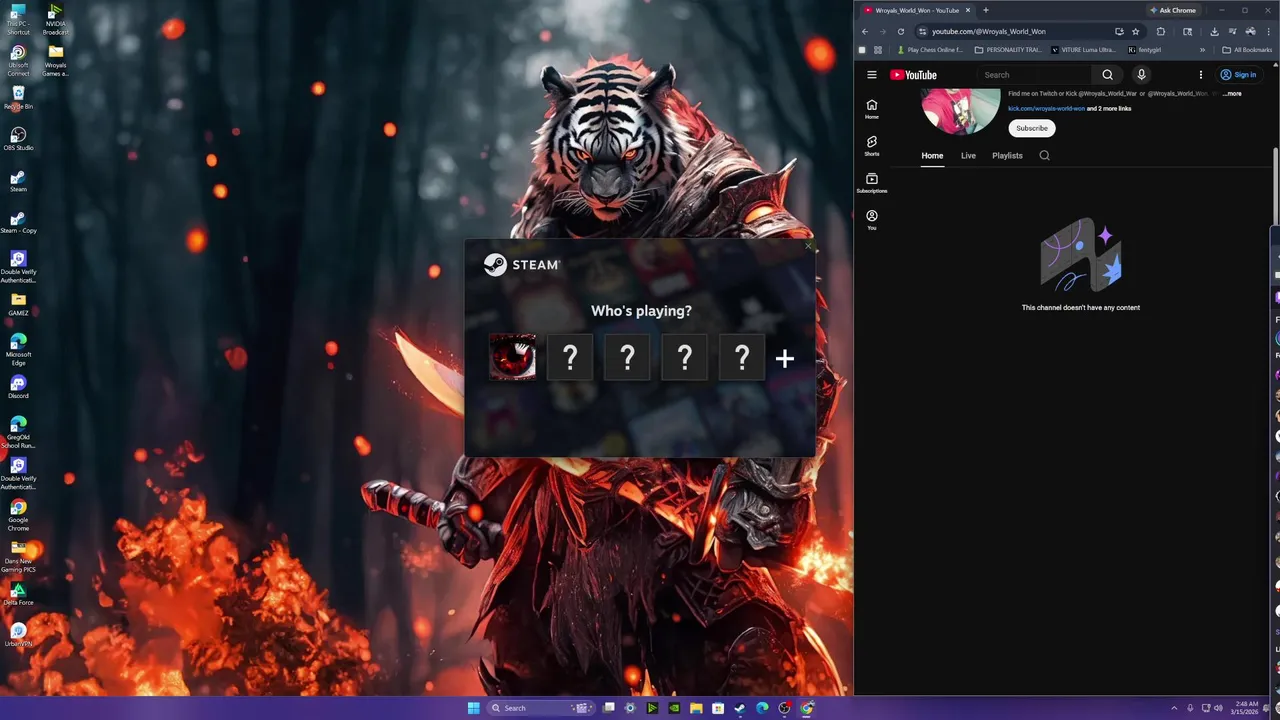This screenshot has height=720, width=1280.
Task: Click the YouTube Sign in button
Action: 1238,75
